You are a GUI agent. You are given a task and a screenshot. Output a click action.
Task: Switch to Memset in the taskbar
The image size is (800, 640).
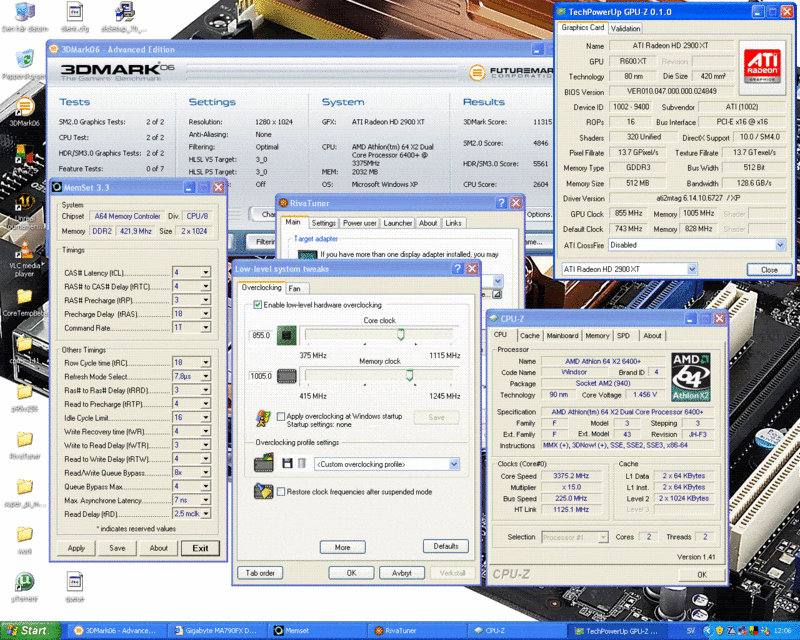316,631
